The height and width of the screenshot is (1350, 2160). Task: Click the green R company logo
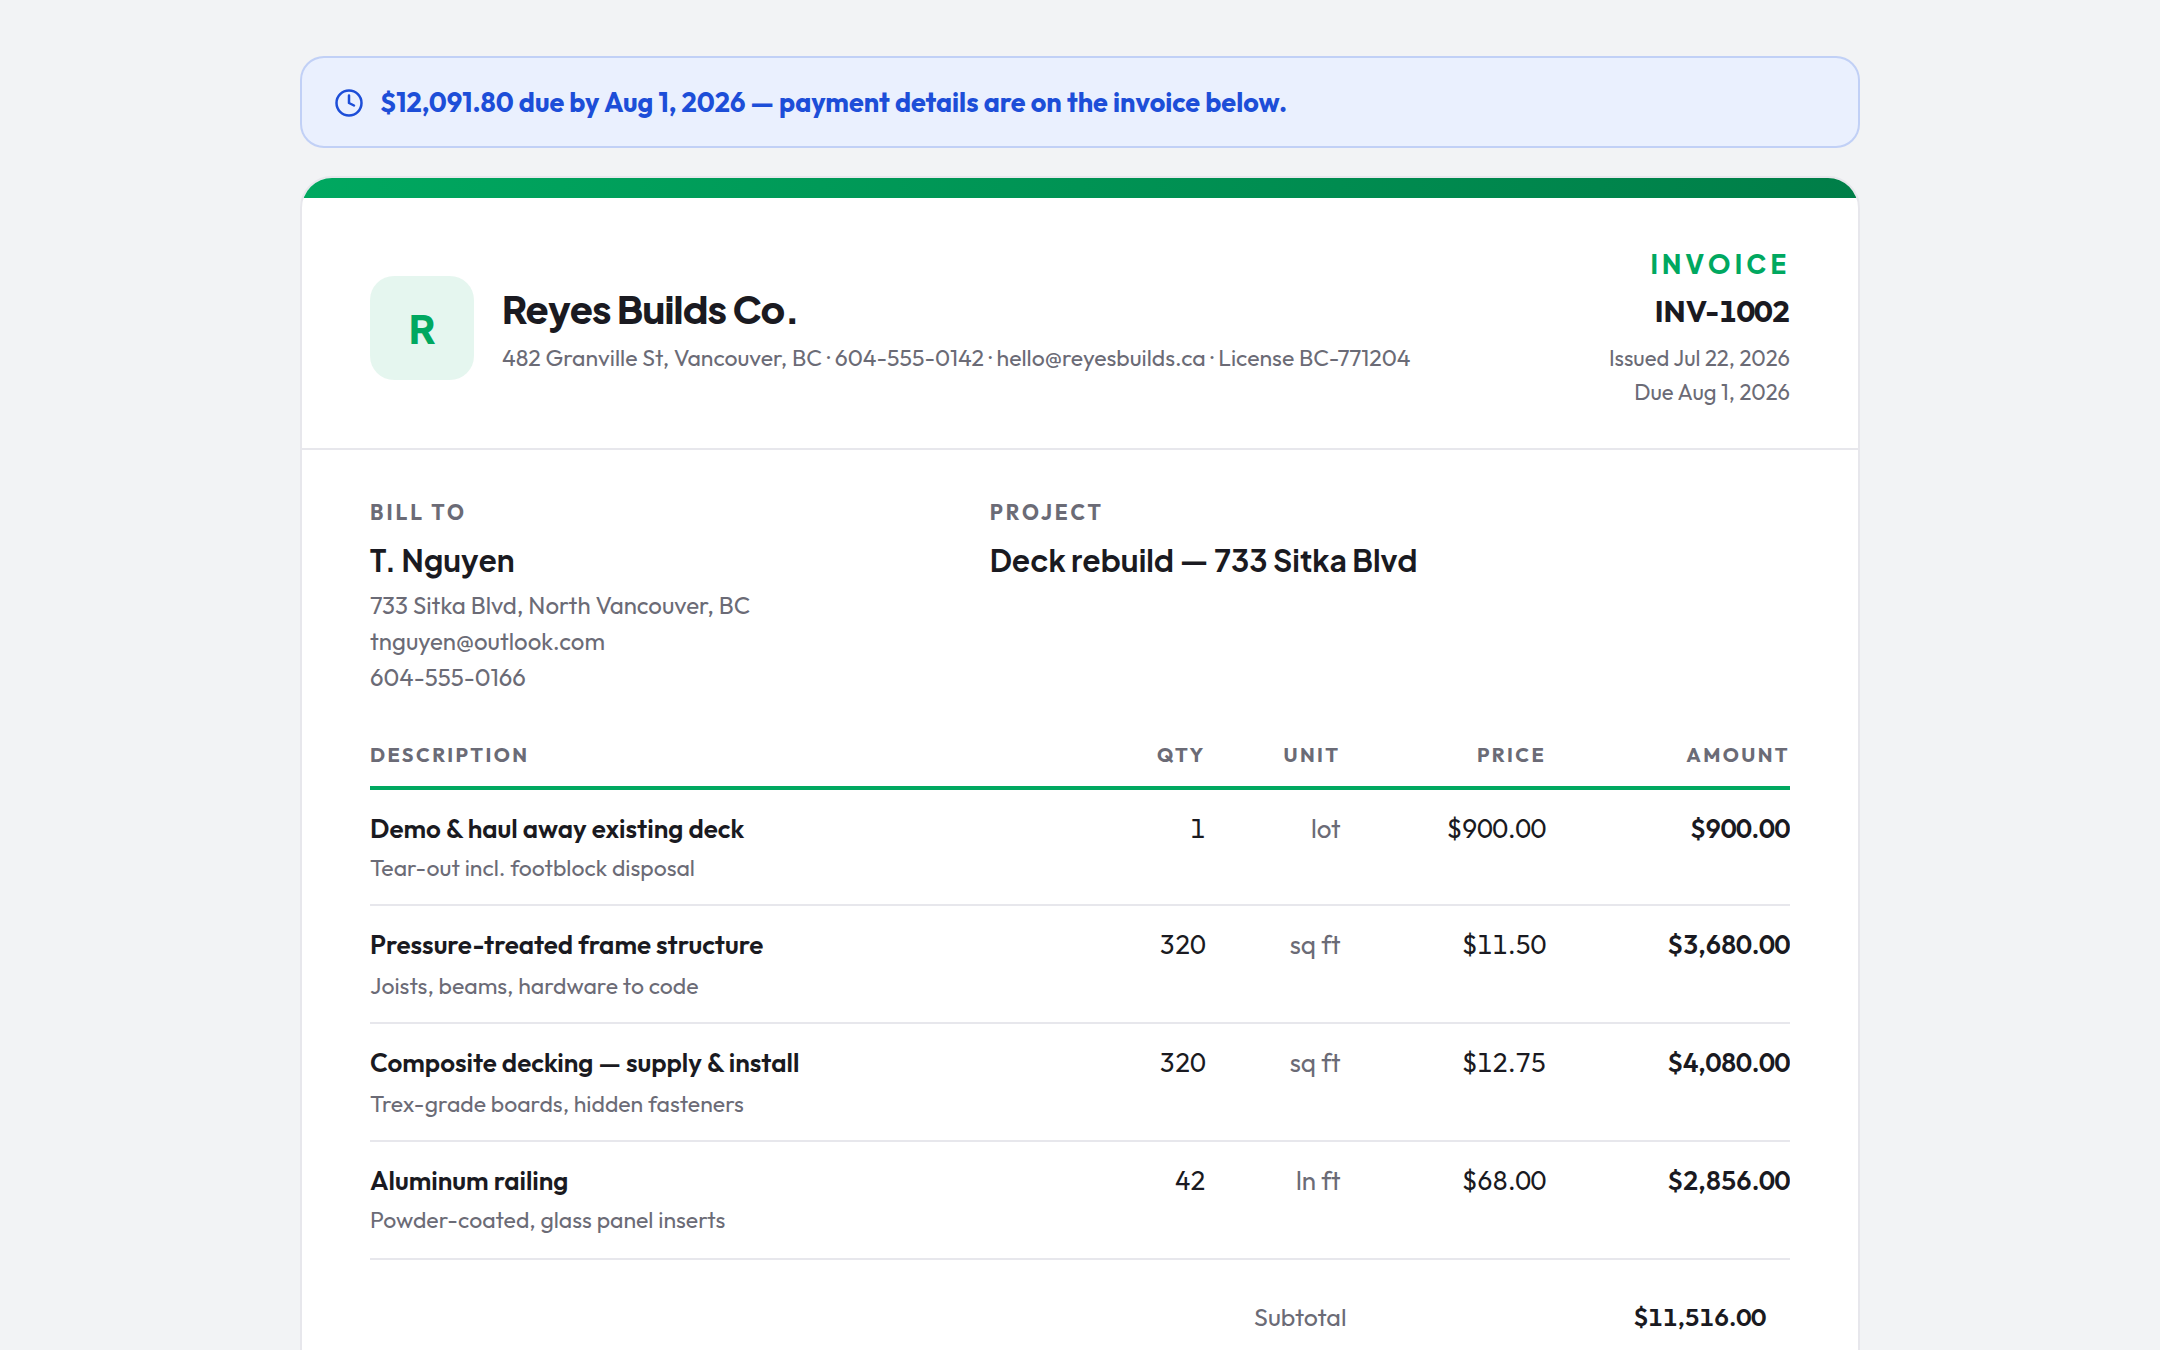click(422, 328)
